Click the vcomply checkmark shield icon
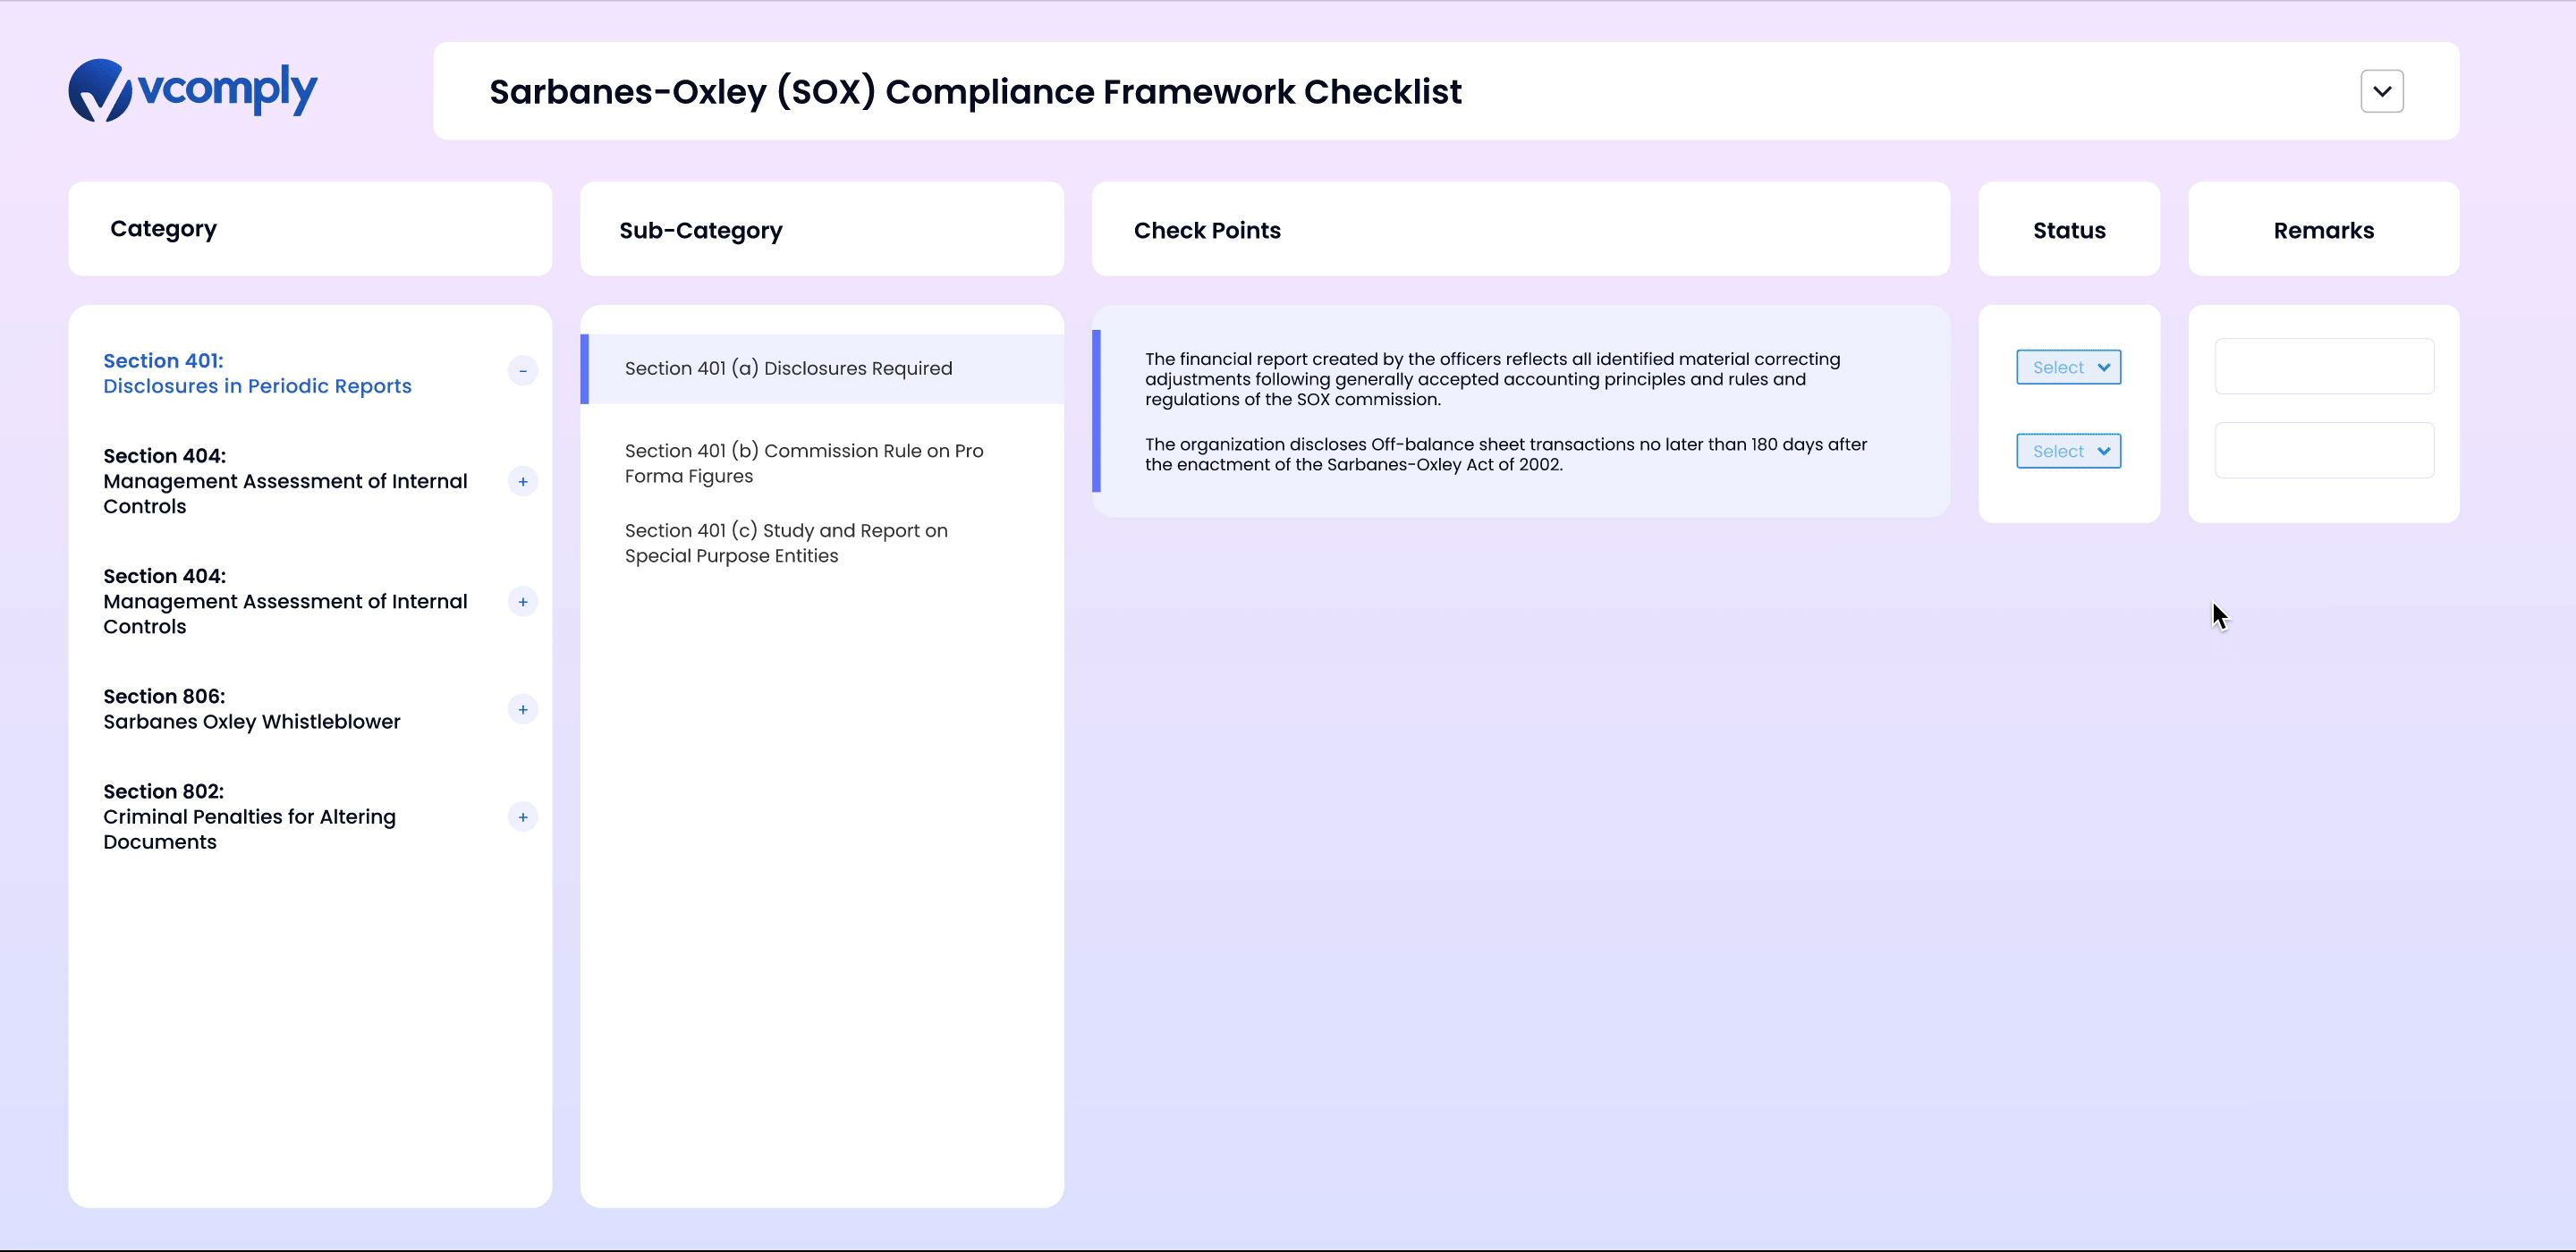2576x1252 pixels. 96,90
